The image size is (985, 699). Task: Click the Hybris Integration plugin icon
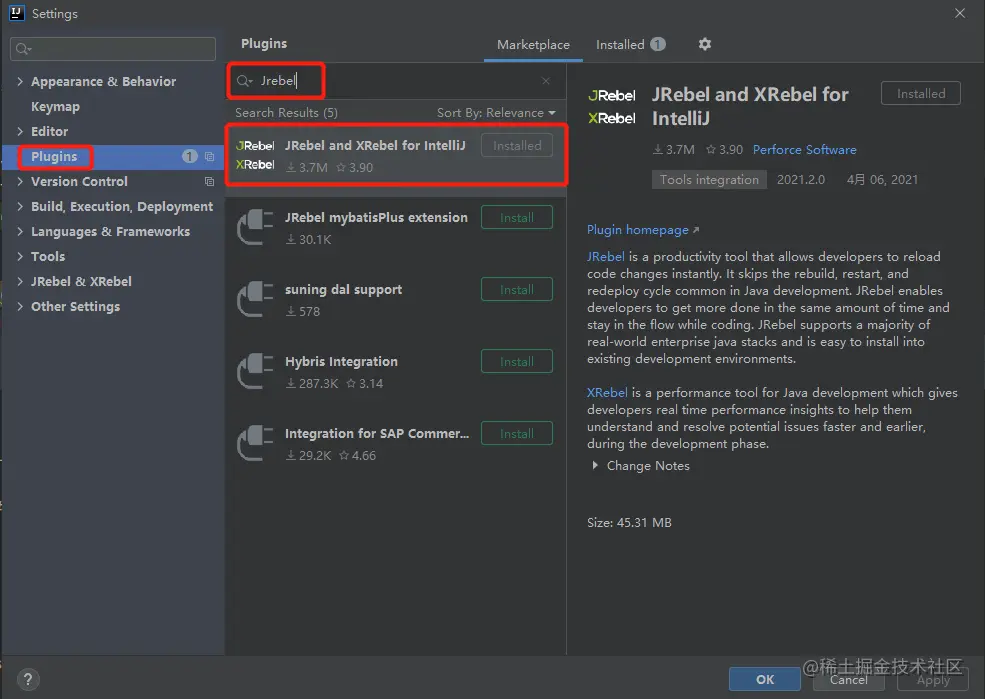(255, 371)
